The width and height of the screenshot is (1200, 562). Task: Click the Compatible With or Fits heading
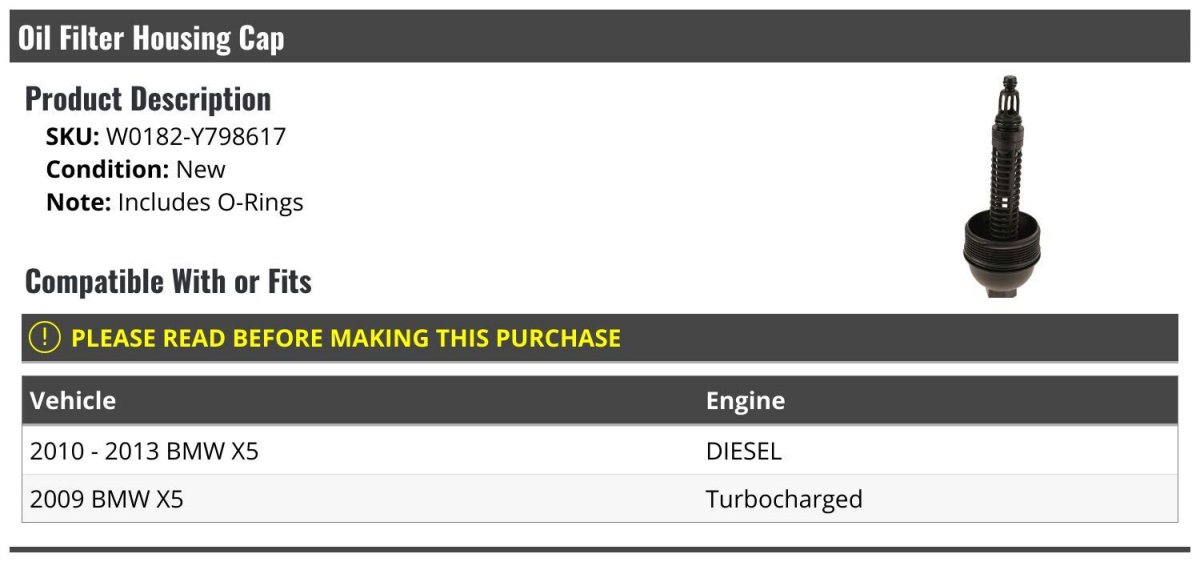point(168,282)
